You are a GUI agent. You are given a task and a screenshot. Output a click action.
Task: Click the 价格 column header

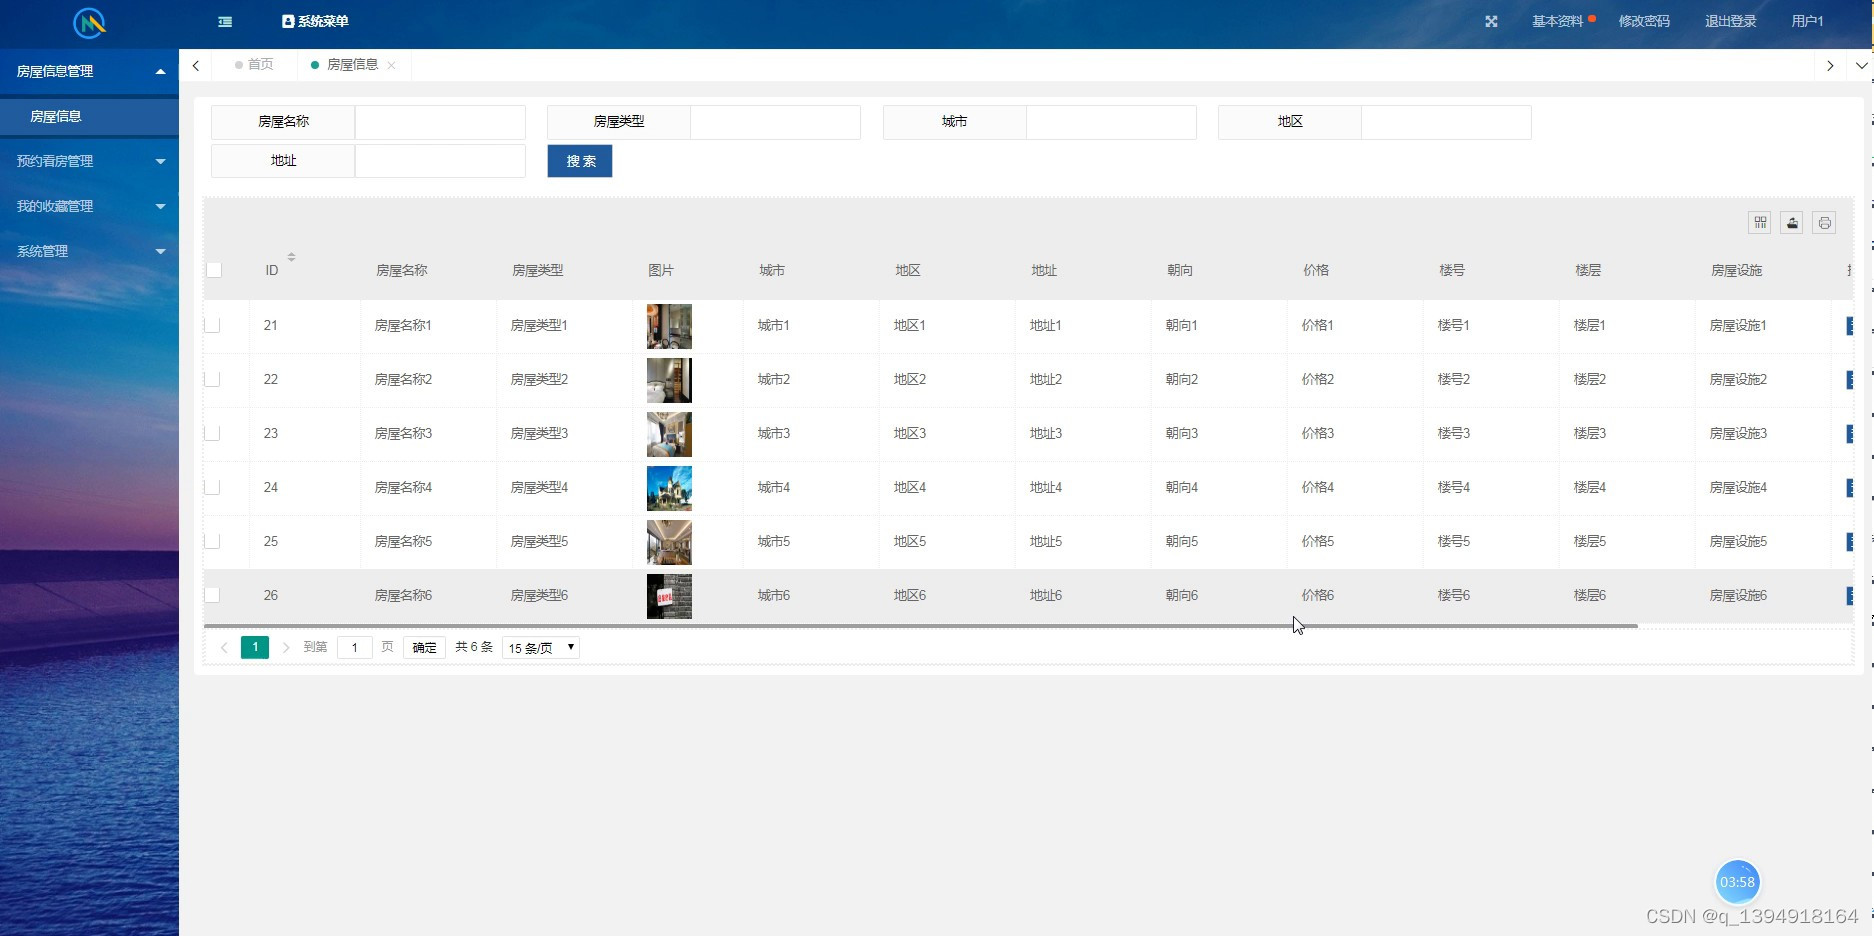pos(1316,270)
